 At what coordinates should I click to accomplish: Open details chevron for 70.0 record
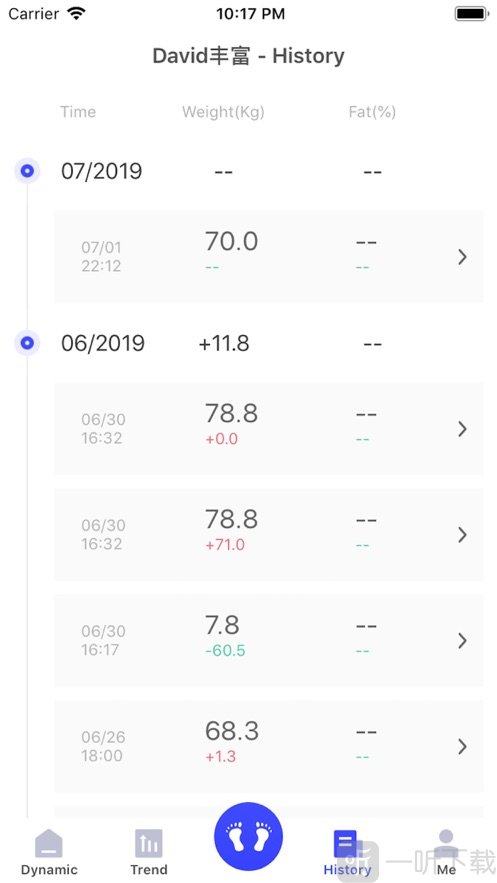tap(462, 257)
